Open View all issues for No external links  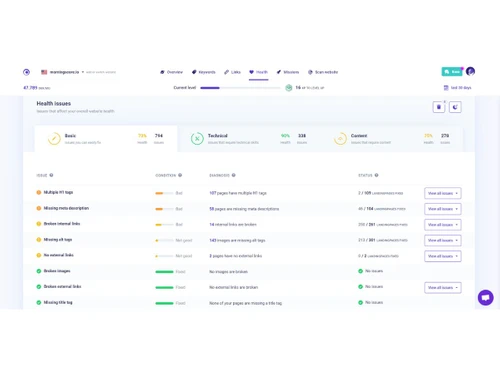(x=443, y=256)
